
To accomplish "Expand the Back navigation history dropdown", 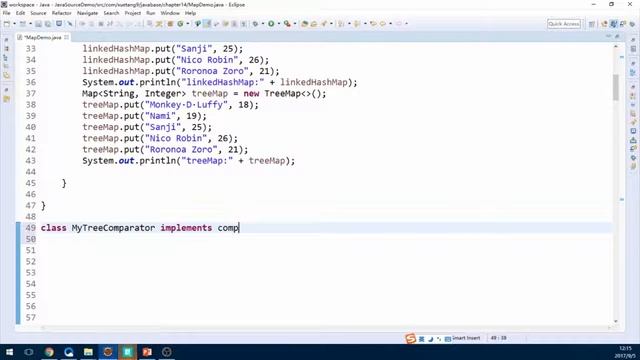I will 391,24.
